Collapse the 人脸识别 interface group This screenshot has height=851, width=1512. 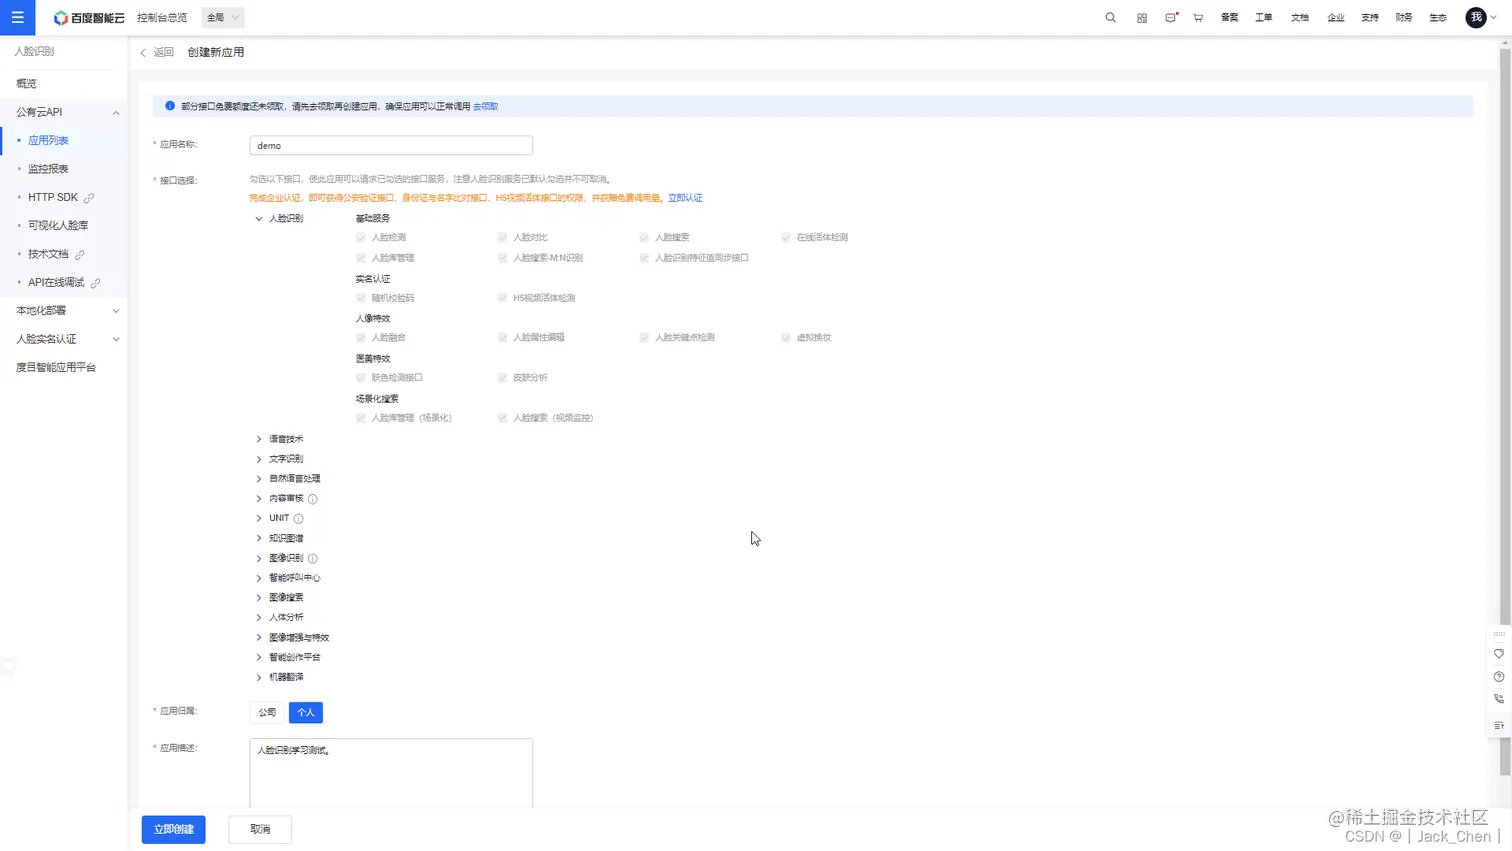[x=259, y=219]
